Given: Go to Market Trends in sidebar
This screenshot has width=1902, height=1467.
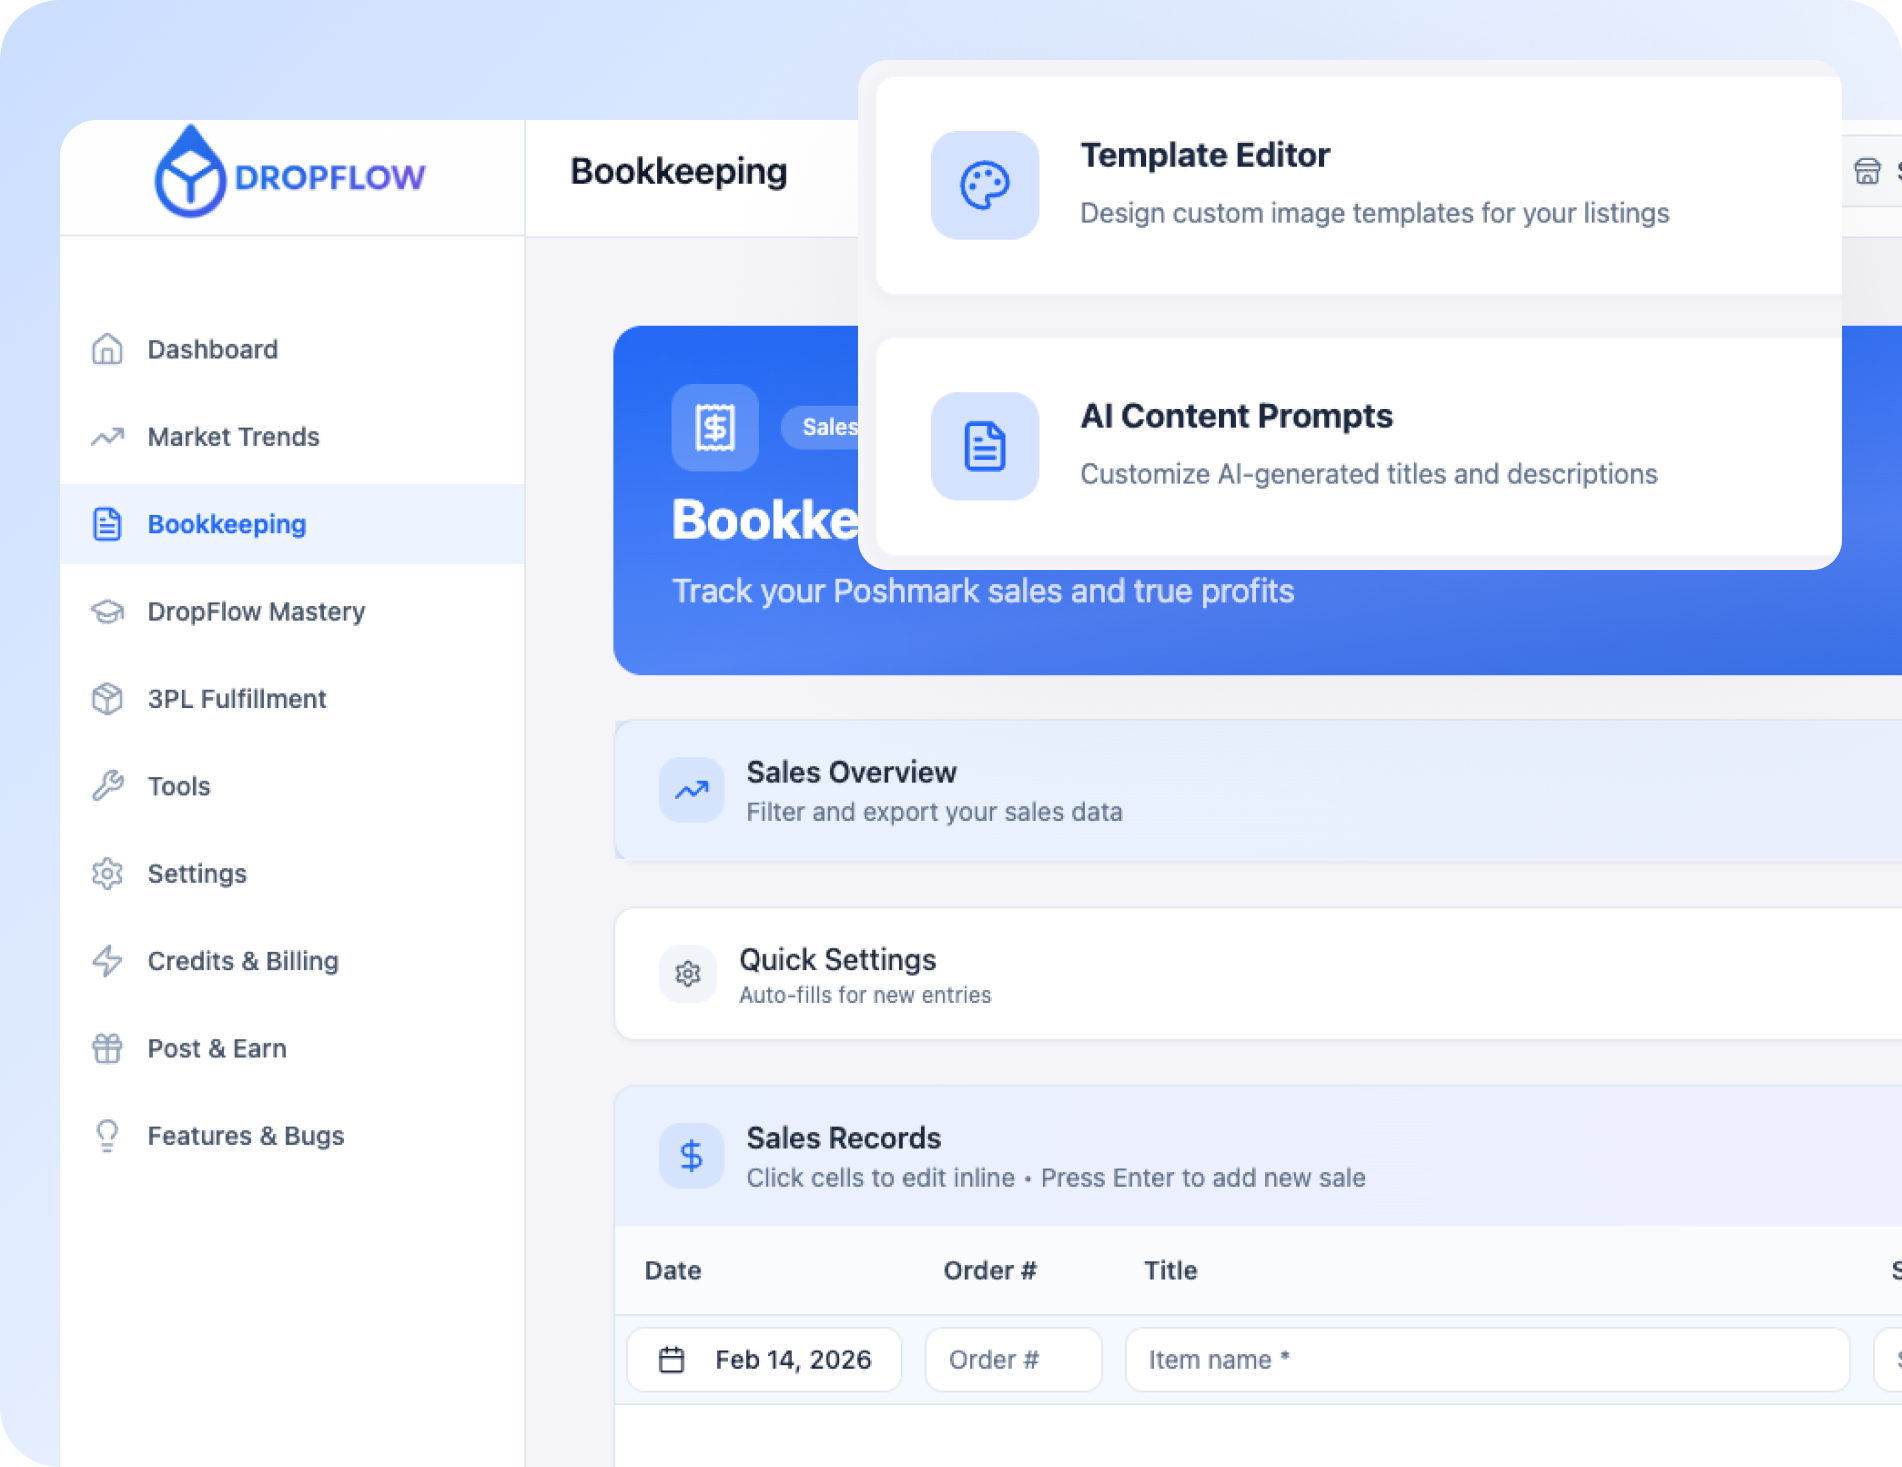Looking at the screenshot, I should point(233,437).
